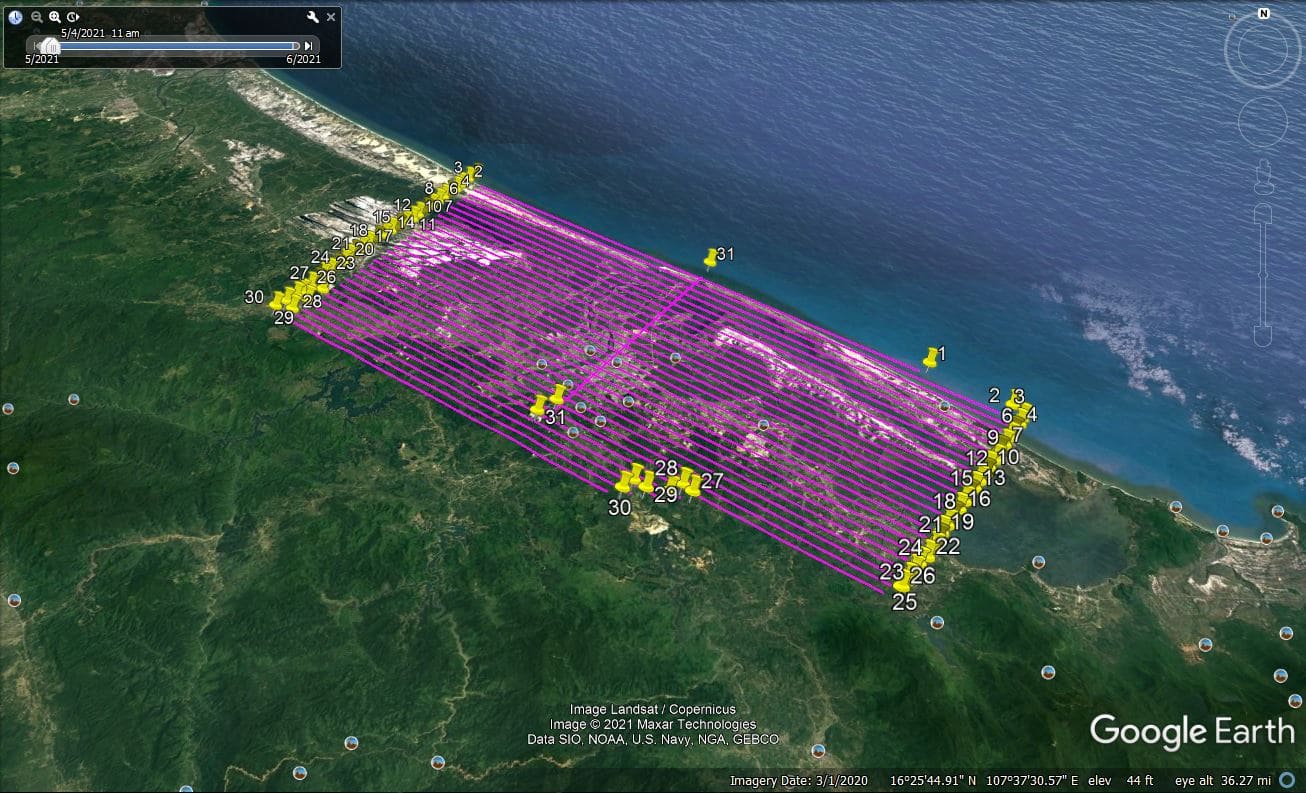Close the time slider panel
Viewport: 1306px width, 793px height.
tap(331, 17)
